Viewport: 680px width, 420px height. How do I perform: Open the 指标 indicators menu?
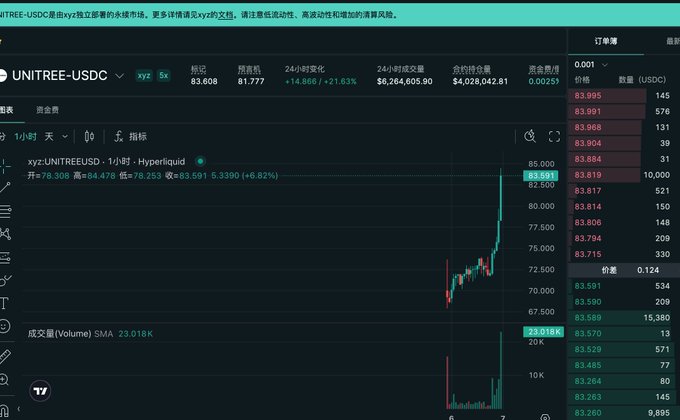pos(131,137)
